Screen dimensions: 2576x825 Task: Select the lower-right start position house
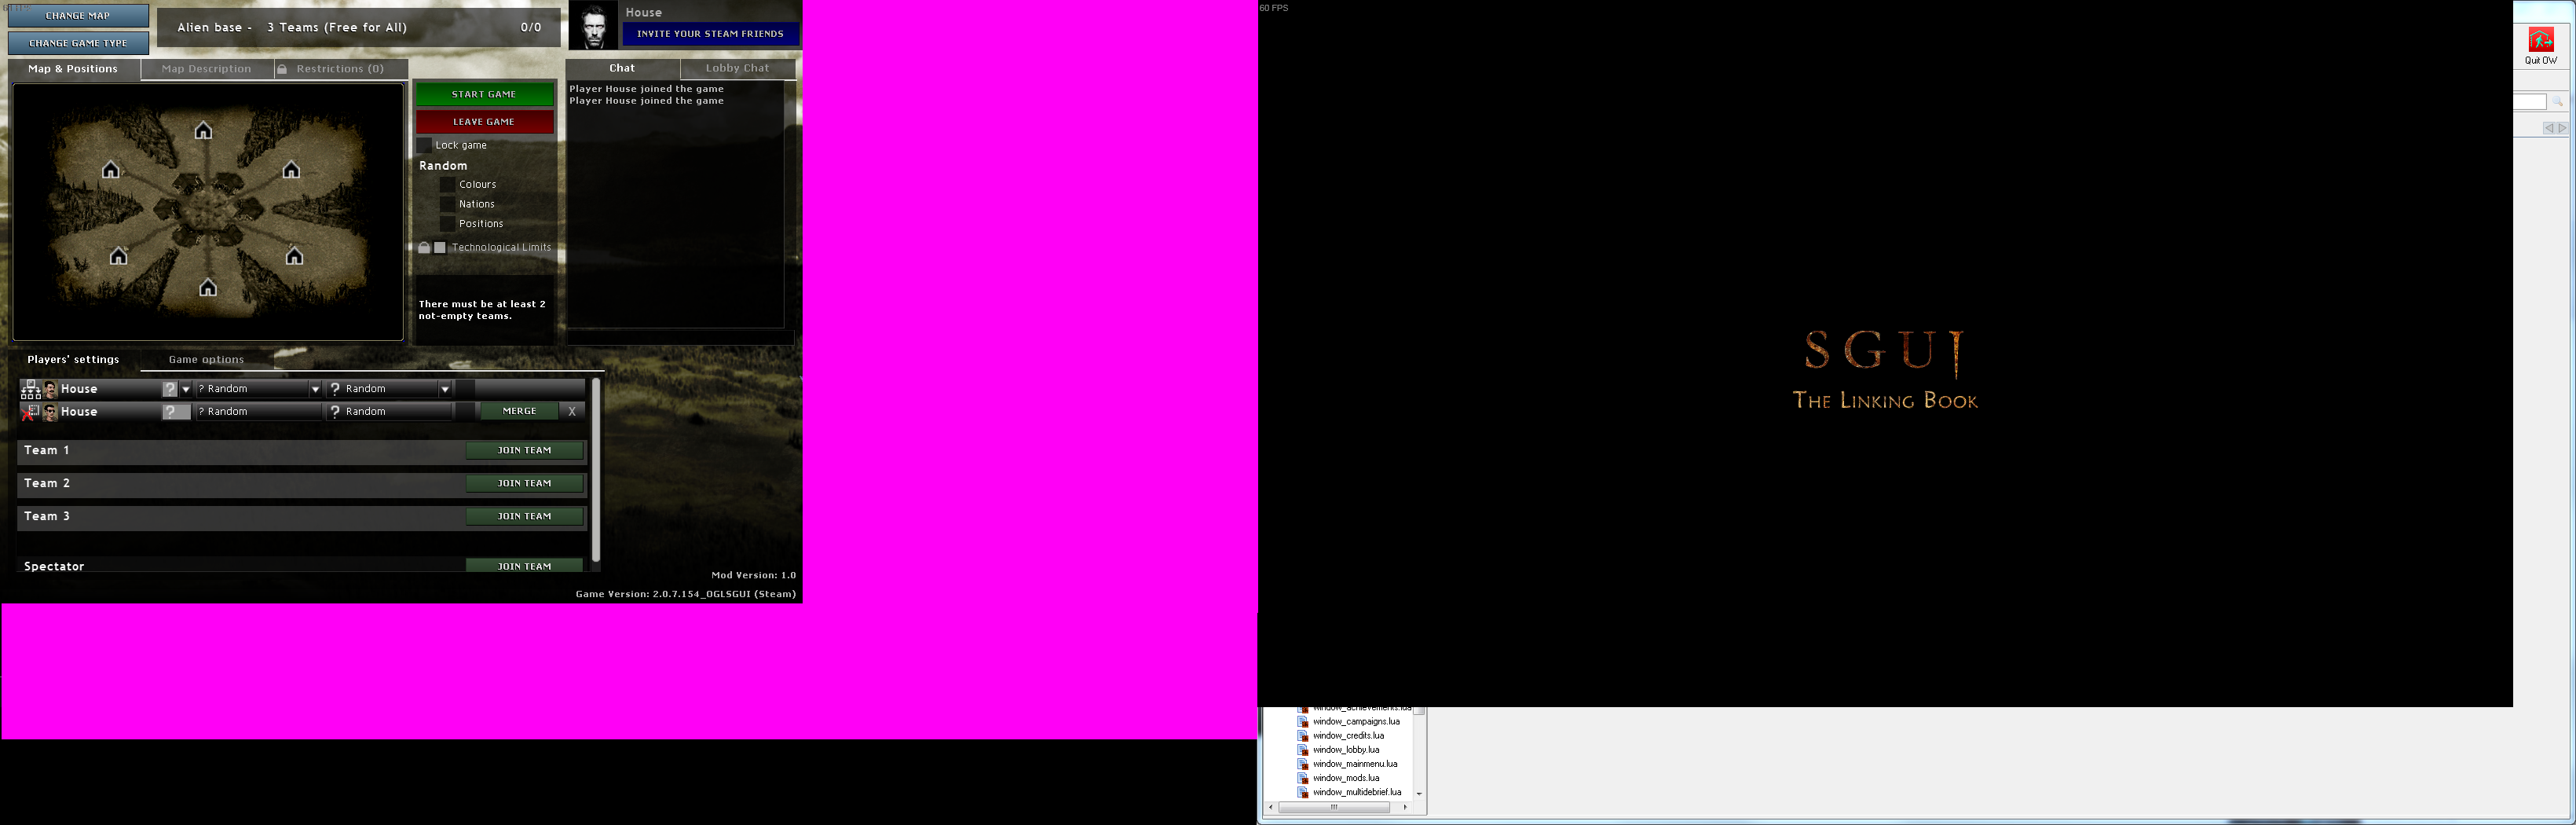[294, 256]
